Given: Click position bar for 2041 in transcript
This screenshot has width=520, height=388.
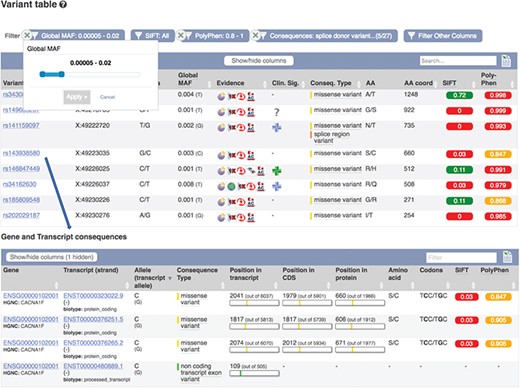Looking at the screenshot, I should (254, 303).
